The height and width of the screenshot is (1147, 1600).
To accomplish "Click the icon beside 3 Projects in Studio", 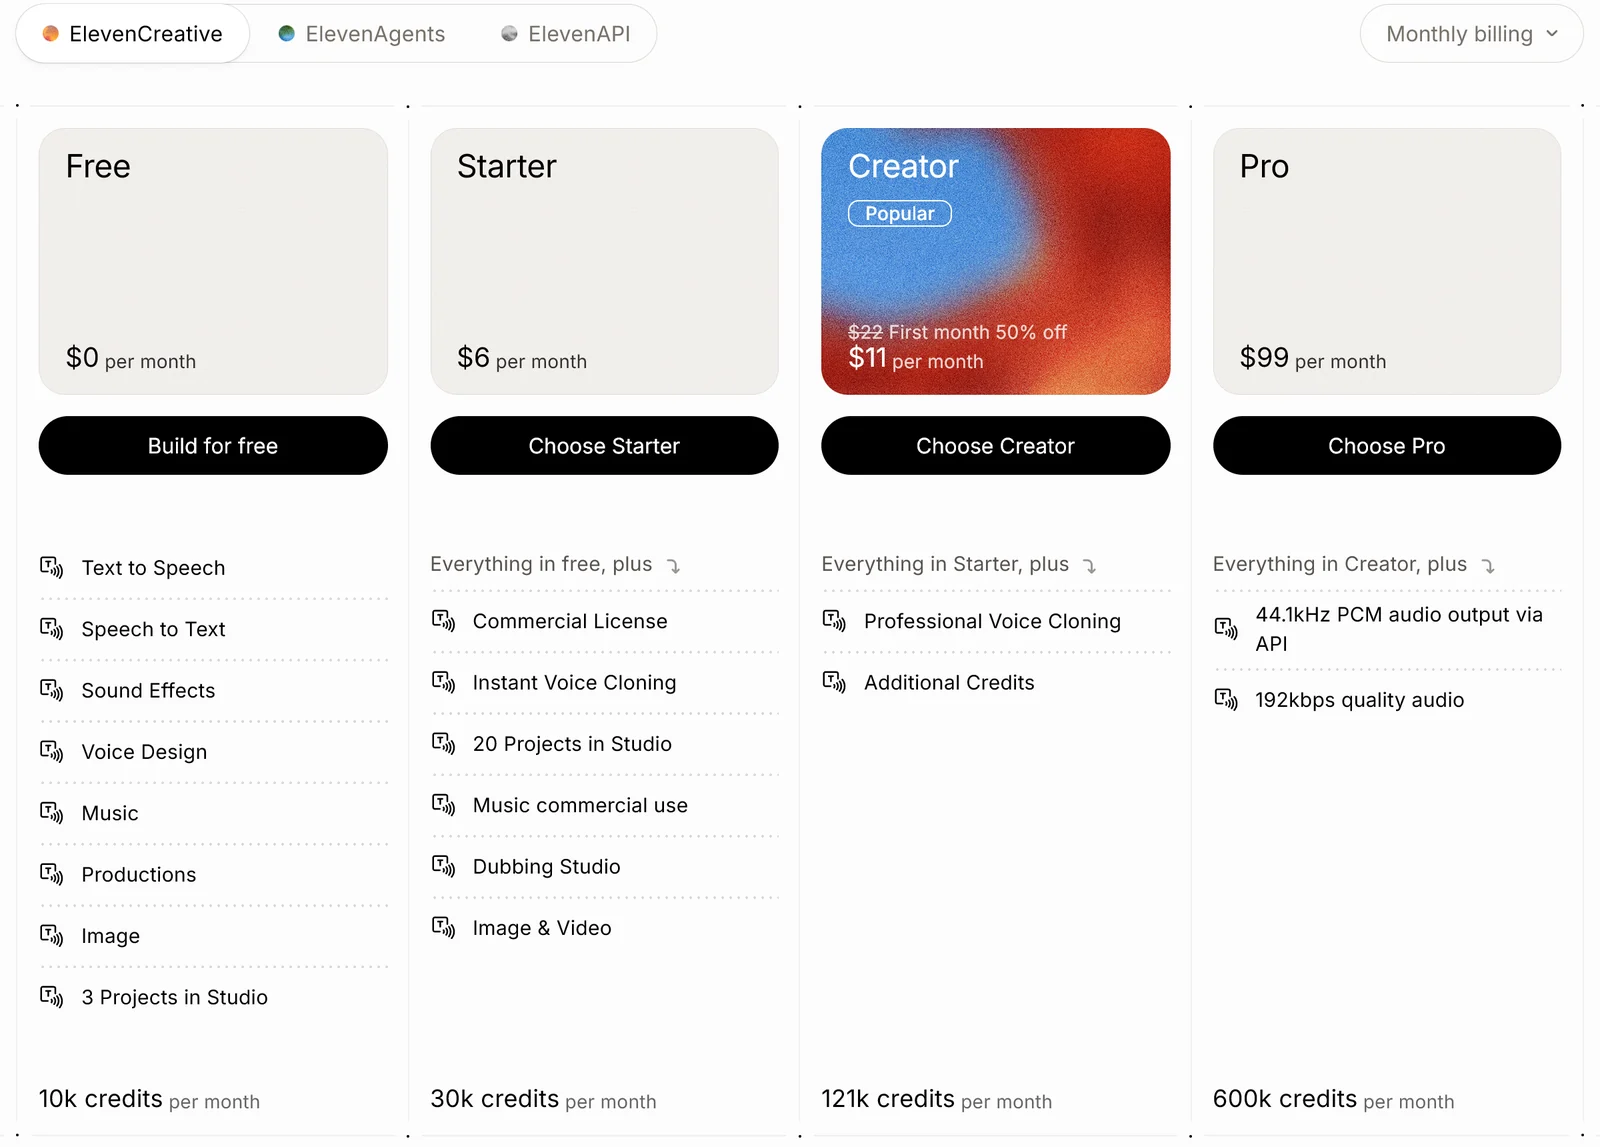I will [52, 997].
